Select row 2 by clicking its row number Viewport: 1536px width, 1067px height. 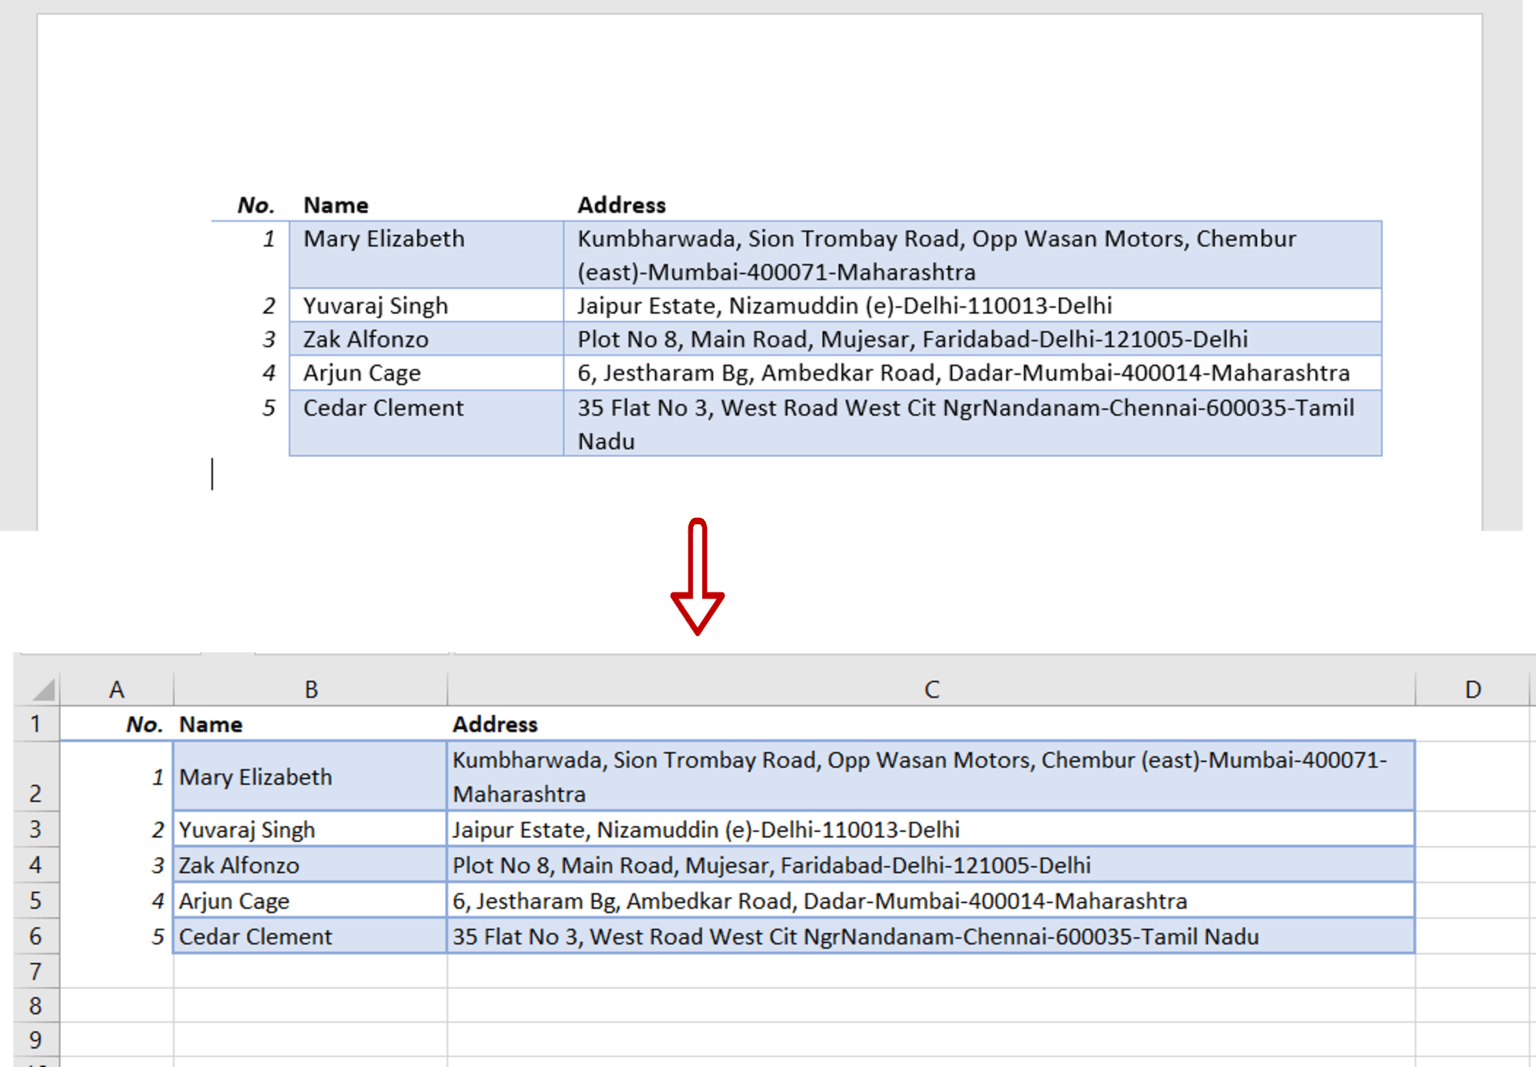36,777
